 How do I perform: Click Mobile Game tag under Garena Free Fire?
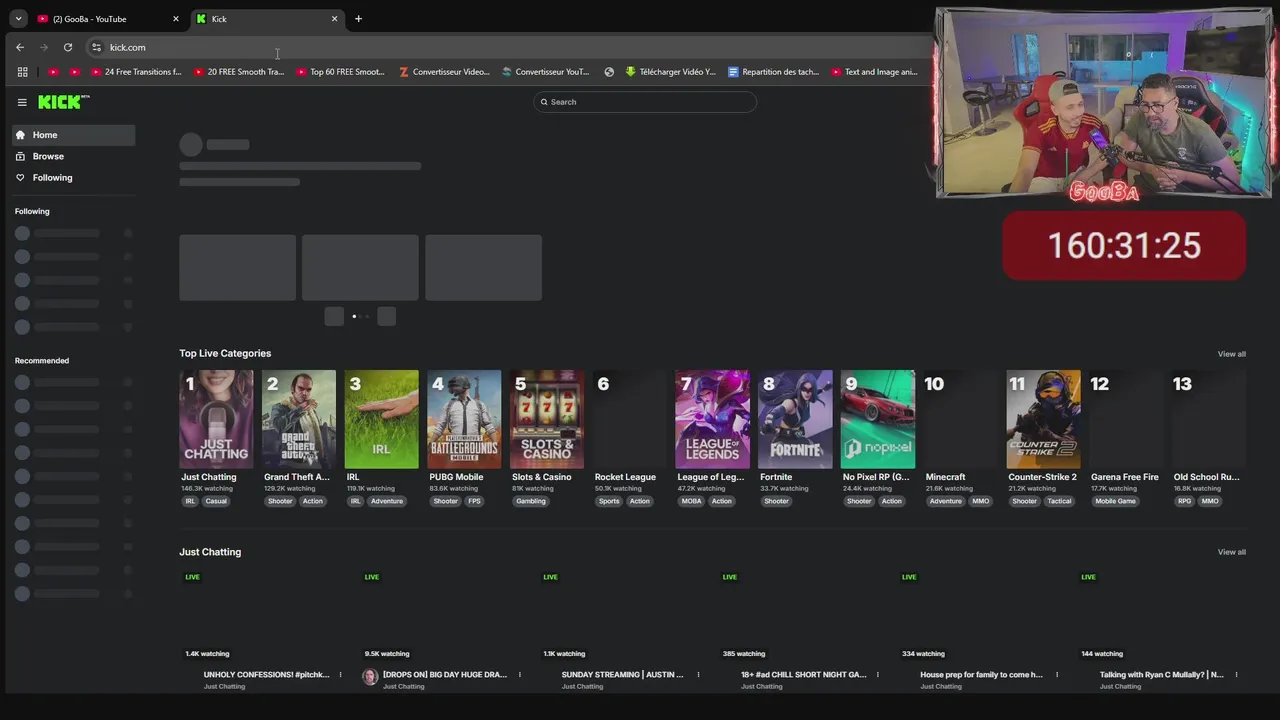coord(1115,501)
